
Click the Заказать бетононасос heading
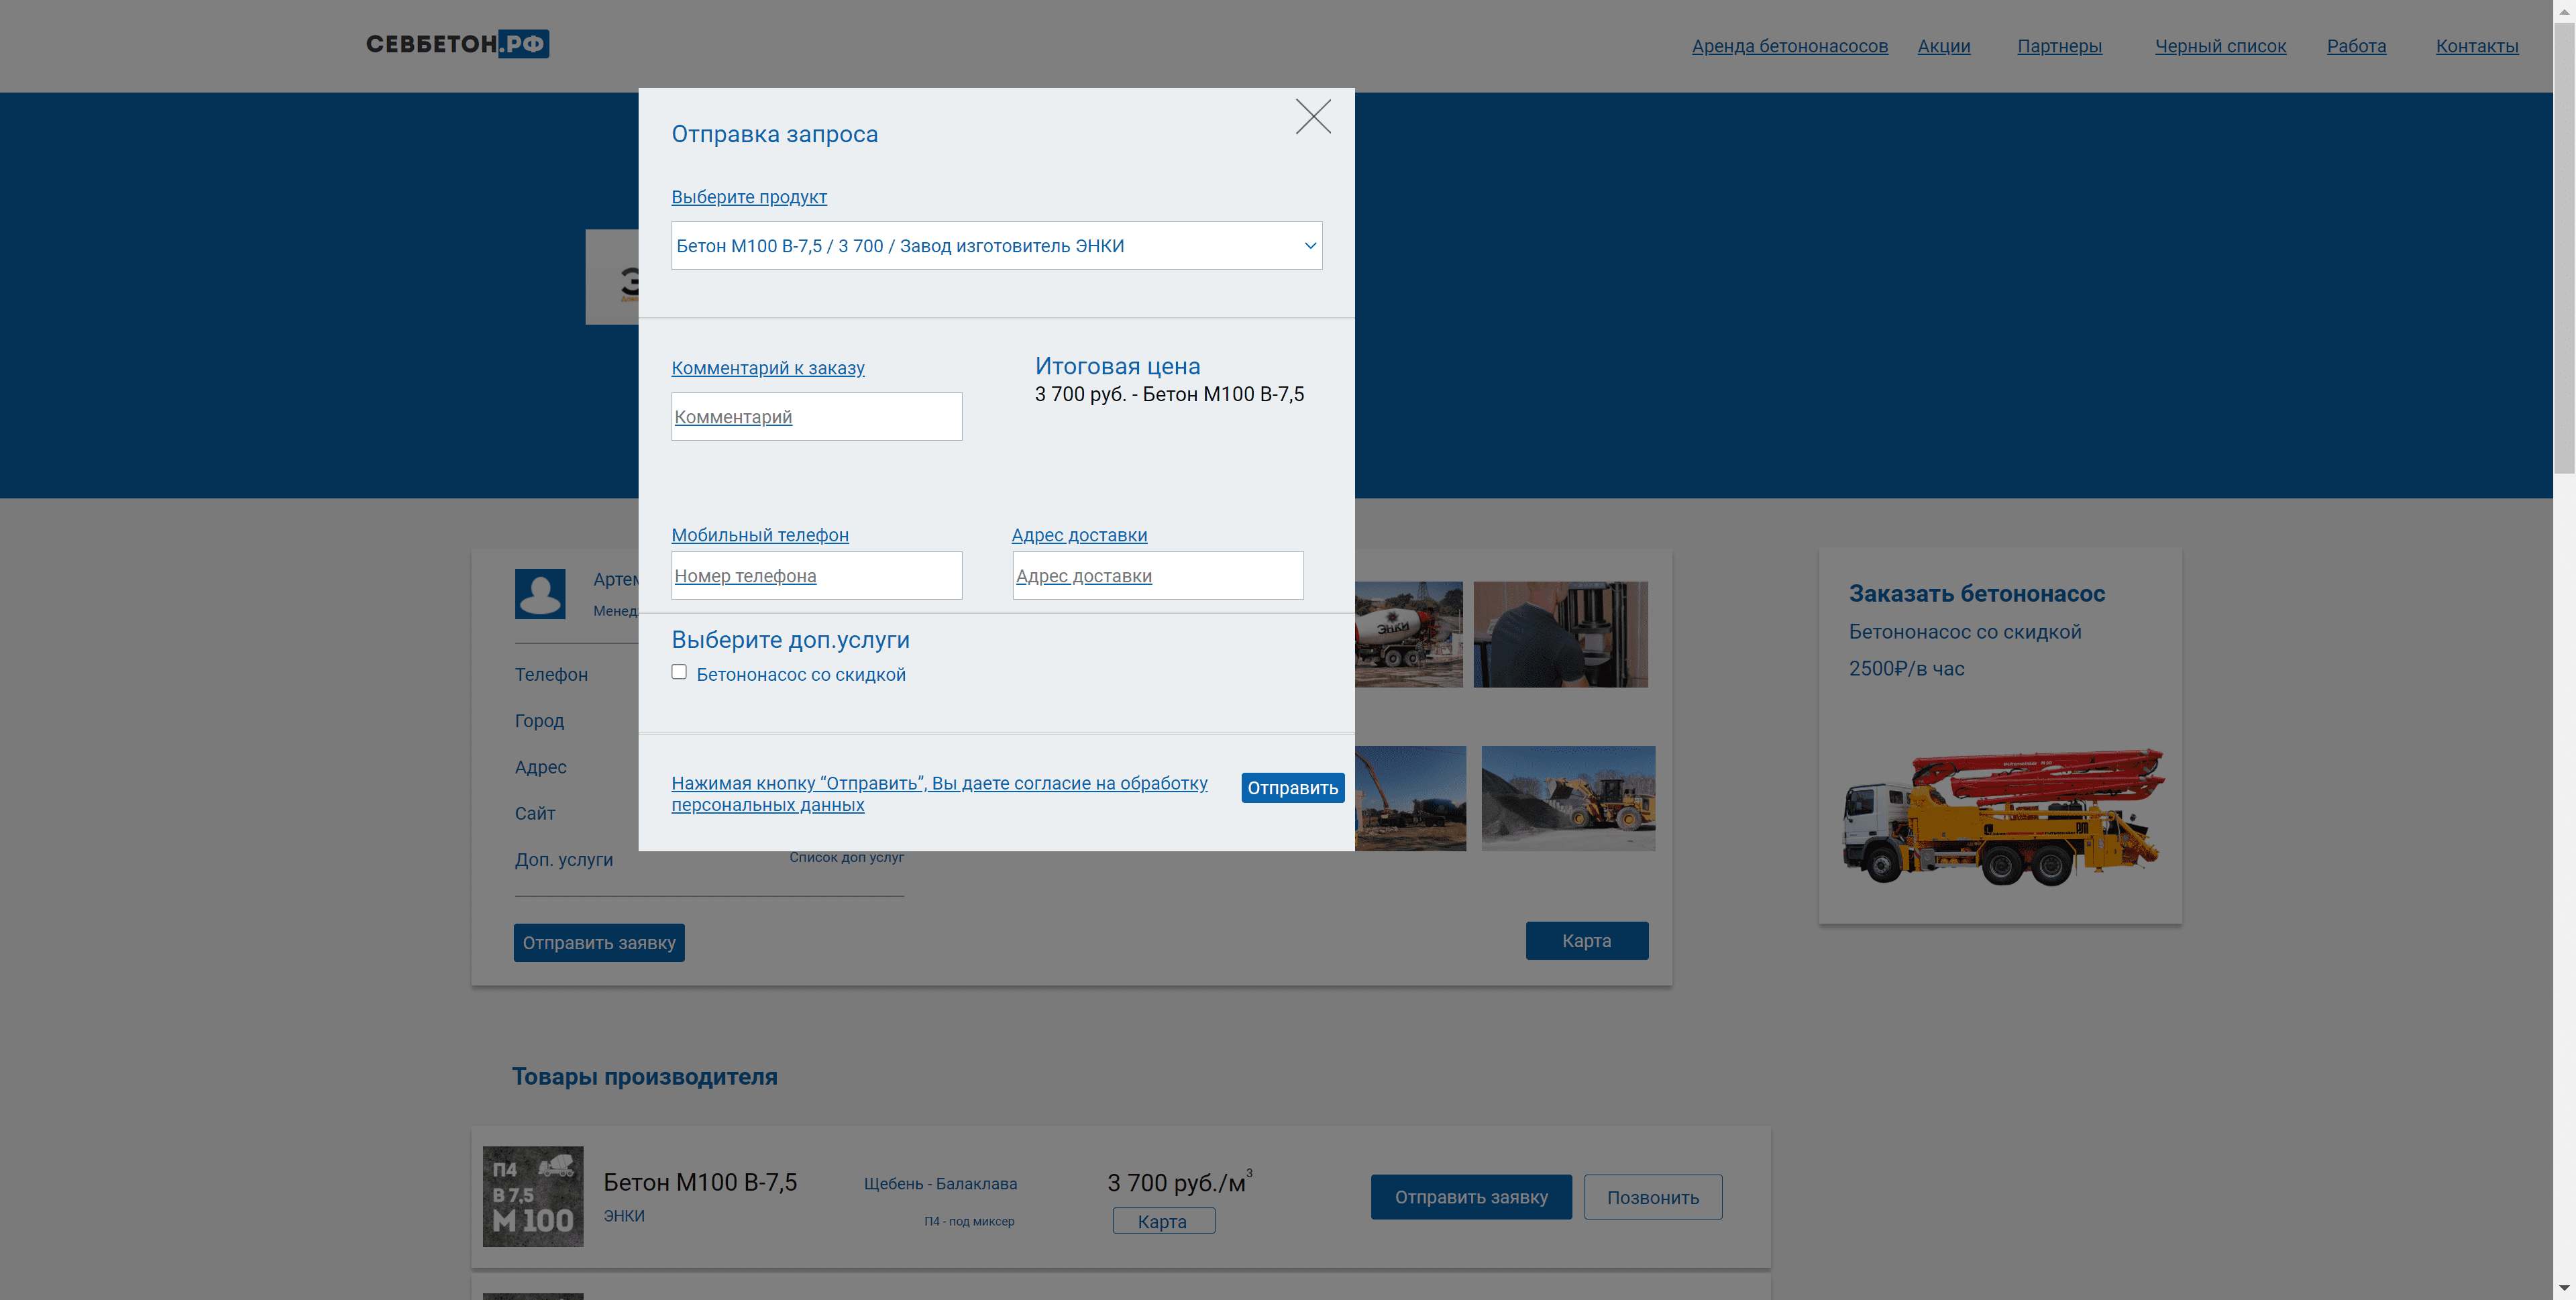click(x=1976, y=594)
